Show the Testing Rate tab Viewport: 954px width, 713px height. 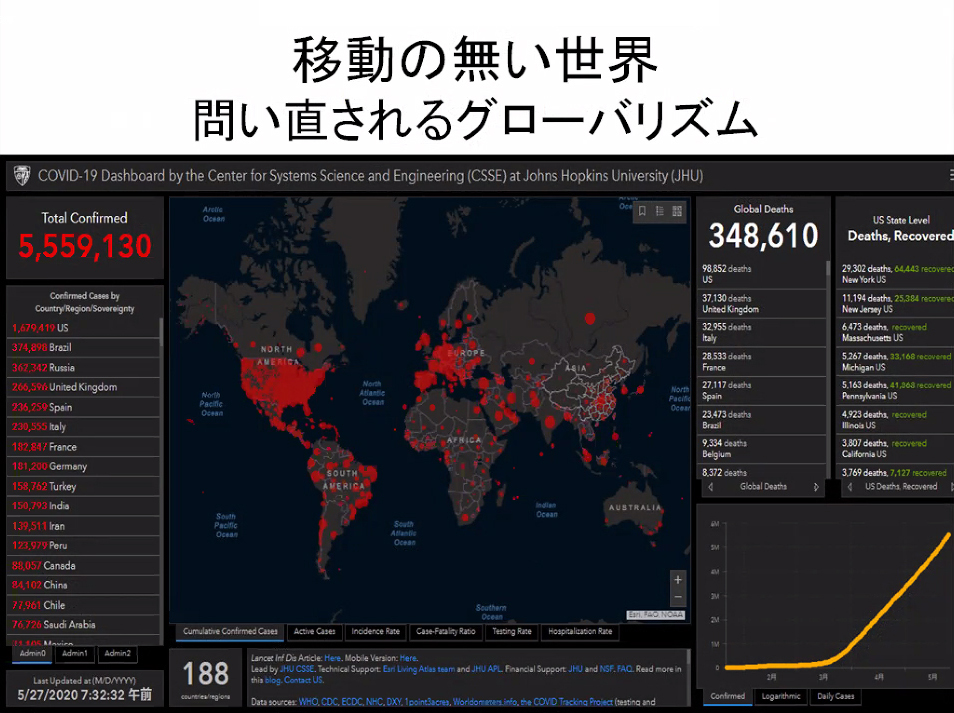click(x=512, y=631)
